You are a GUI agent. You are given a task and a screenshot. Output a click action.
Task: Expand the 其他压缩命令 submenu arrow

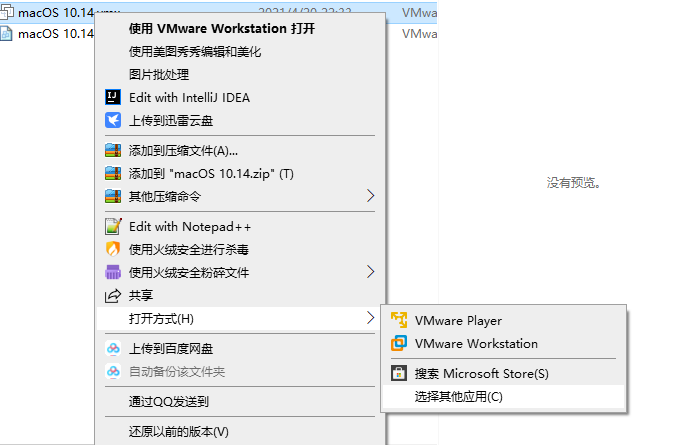(x=370, y=195)
